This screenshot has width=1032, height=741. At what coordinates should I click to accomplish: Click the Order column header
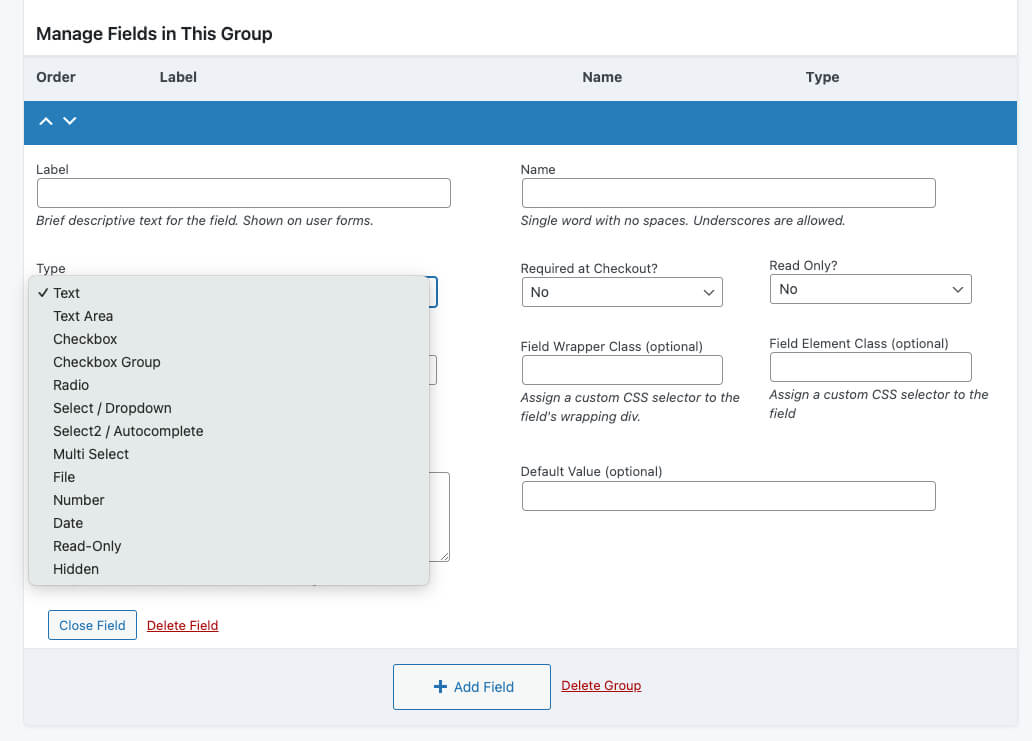(x=56, y=77)
